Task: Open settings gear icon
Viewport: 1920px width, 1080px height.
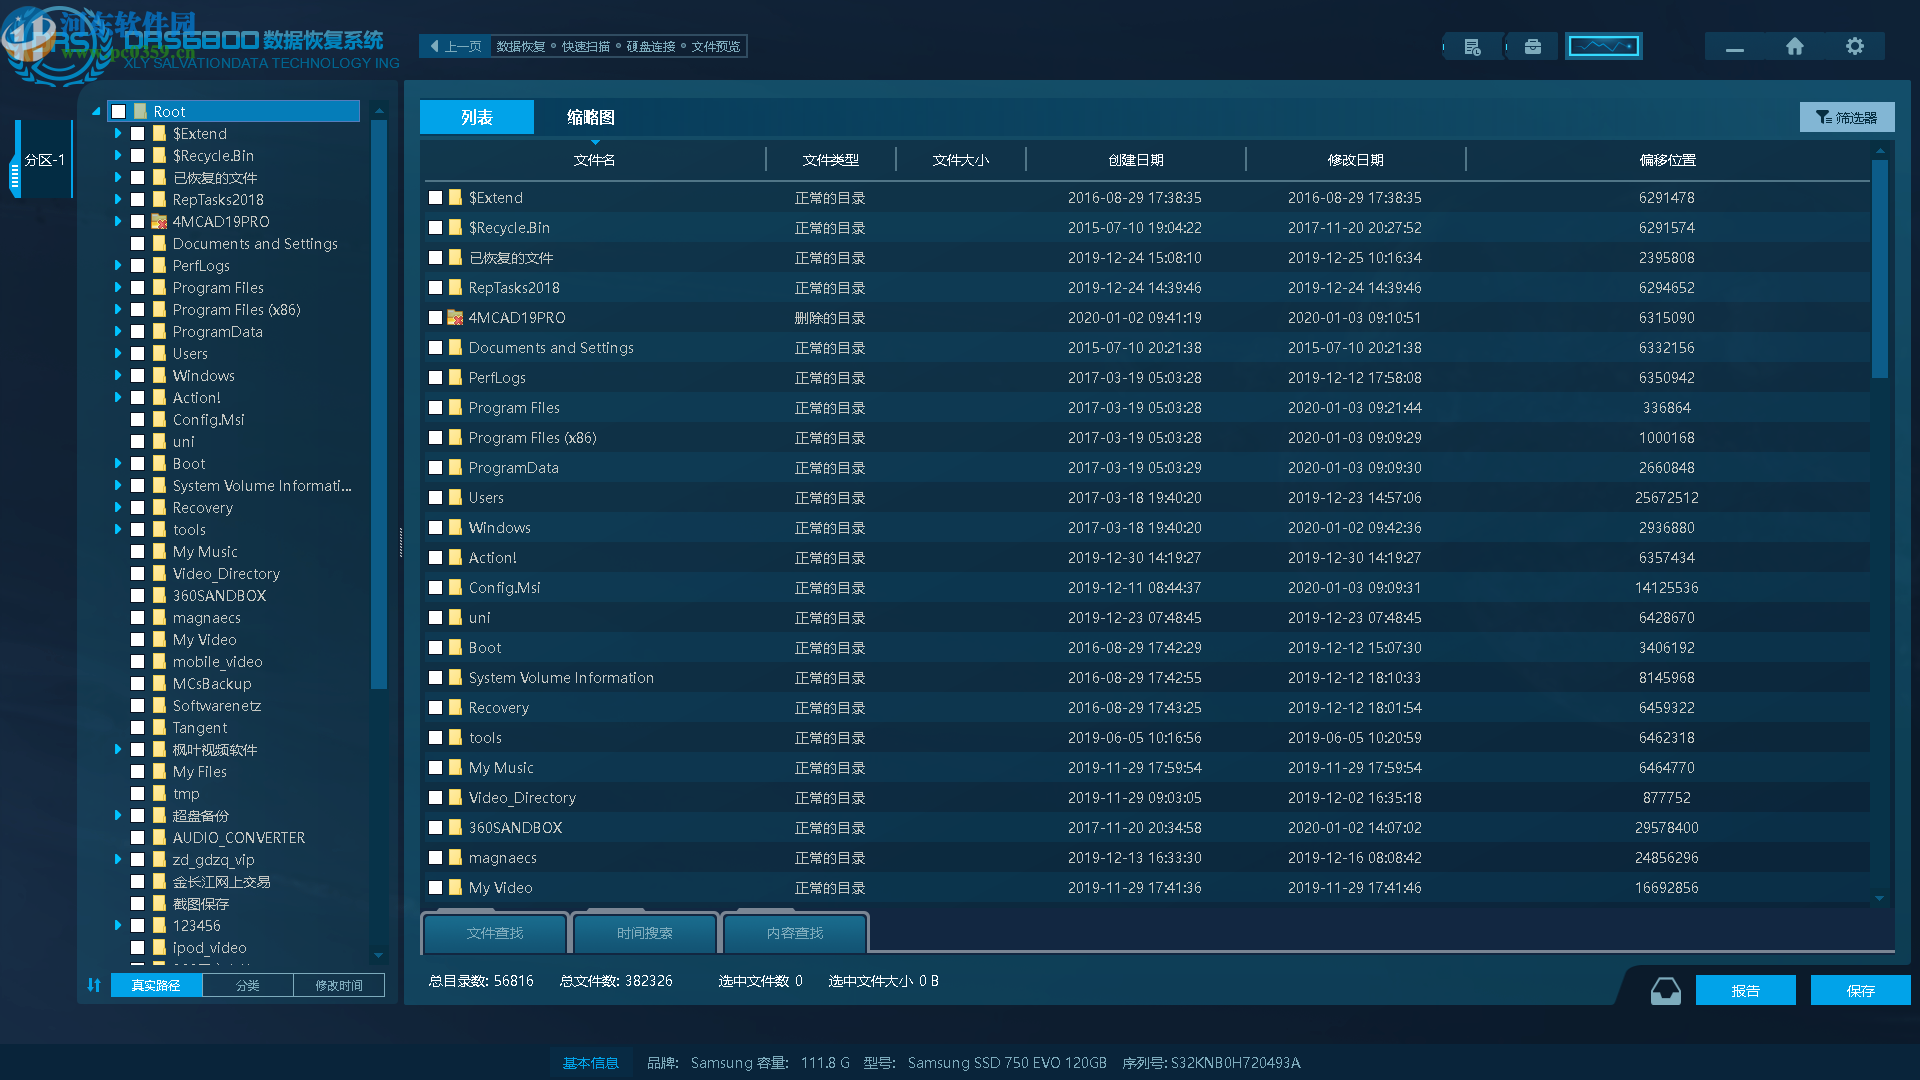Action: coord(1855,47)
